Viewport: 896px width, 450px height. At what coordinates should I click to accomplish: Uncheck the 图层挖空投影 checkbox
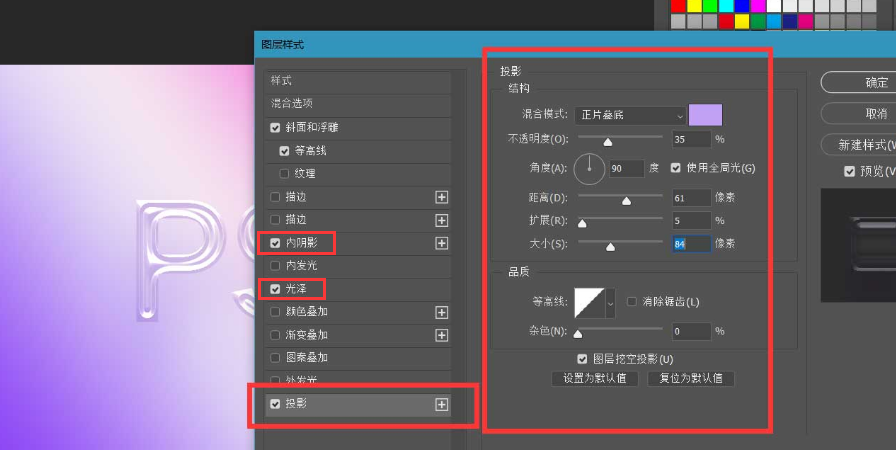[x=583, y=359]
